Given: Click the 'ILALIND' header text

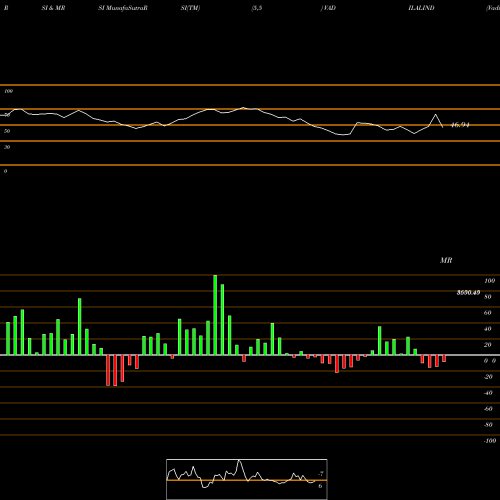Looking at the screenshot, I should (421, 8).
